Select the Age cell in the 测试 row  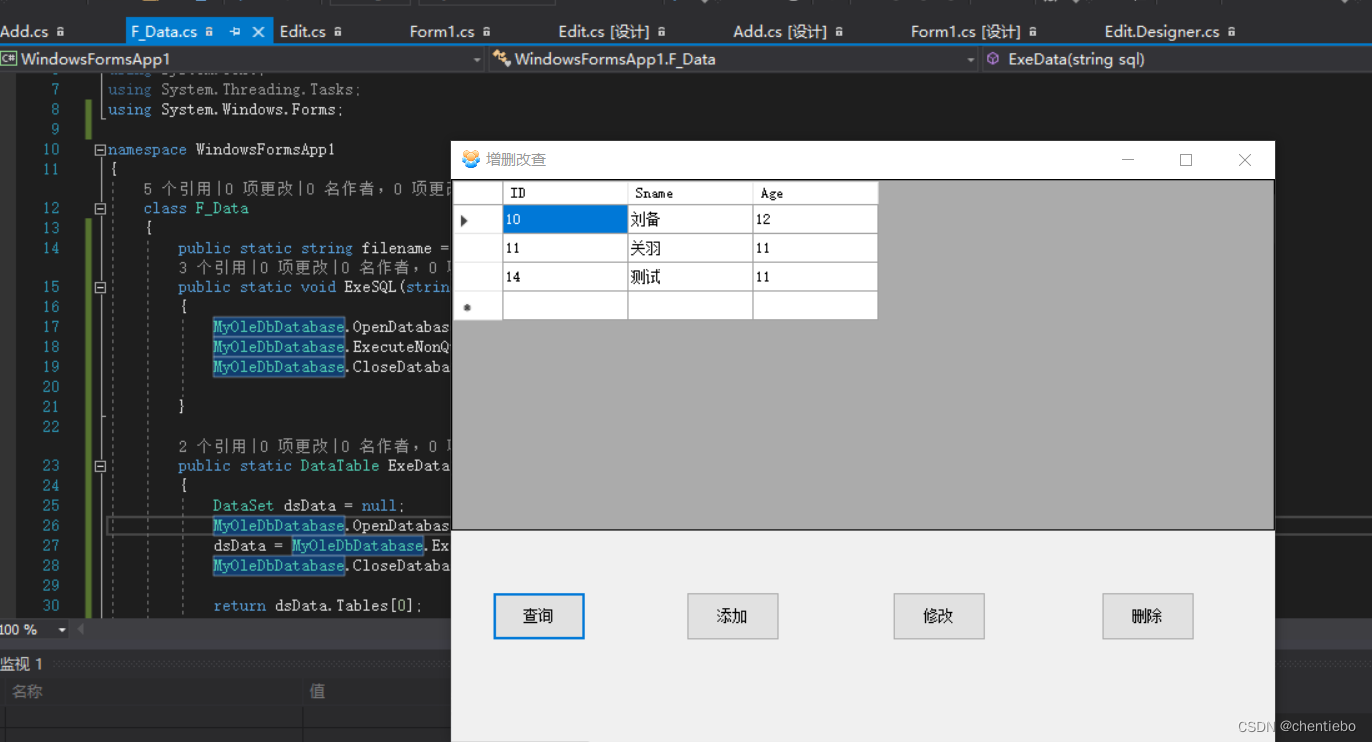815,277
